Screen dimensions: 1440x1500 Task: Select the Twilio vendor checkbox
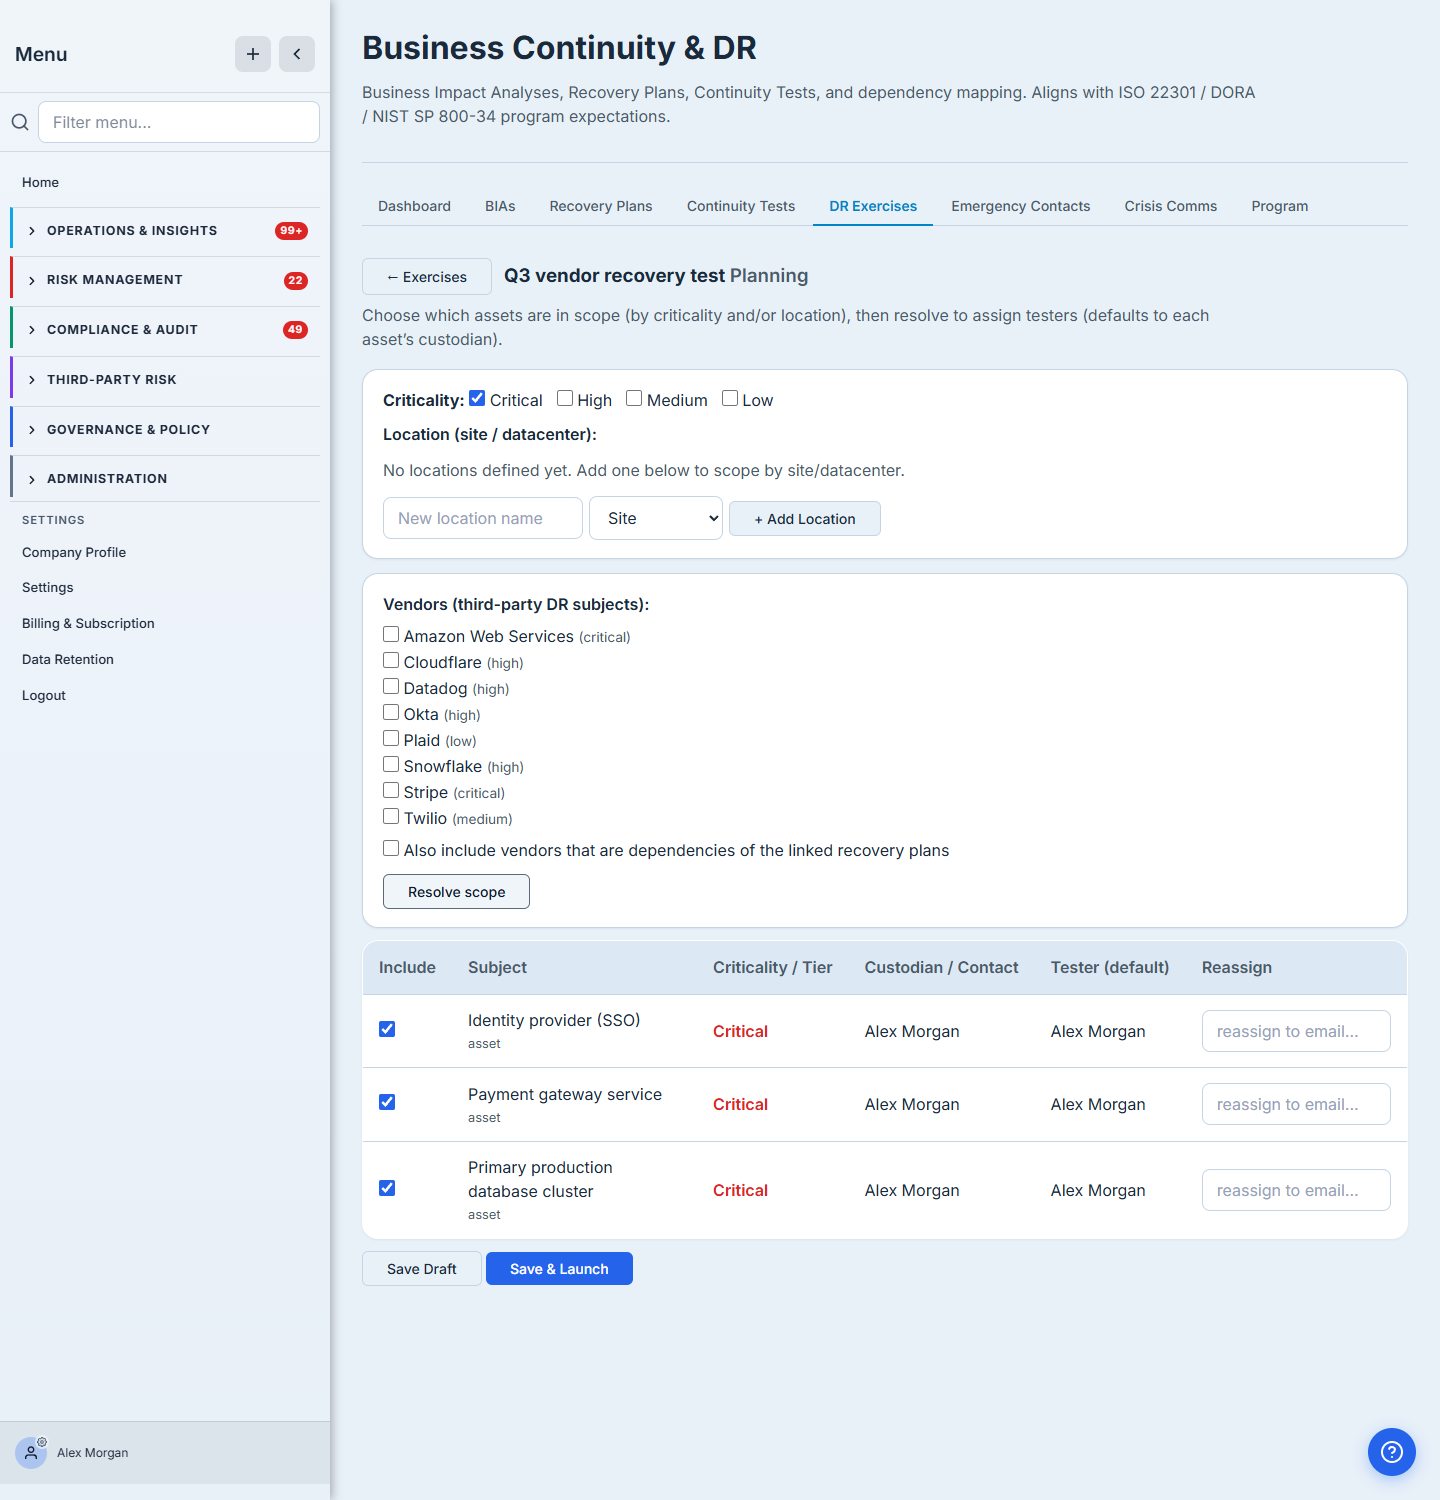[x=391, y=816]
